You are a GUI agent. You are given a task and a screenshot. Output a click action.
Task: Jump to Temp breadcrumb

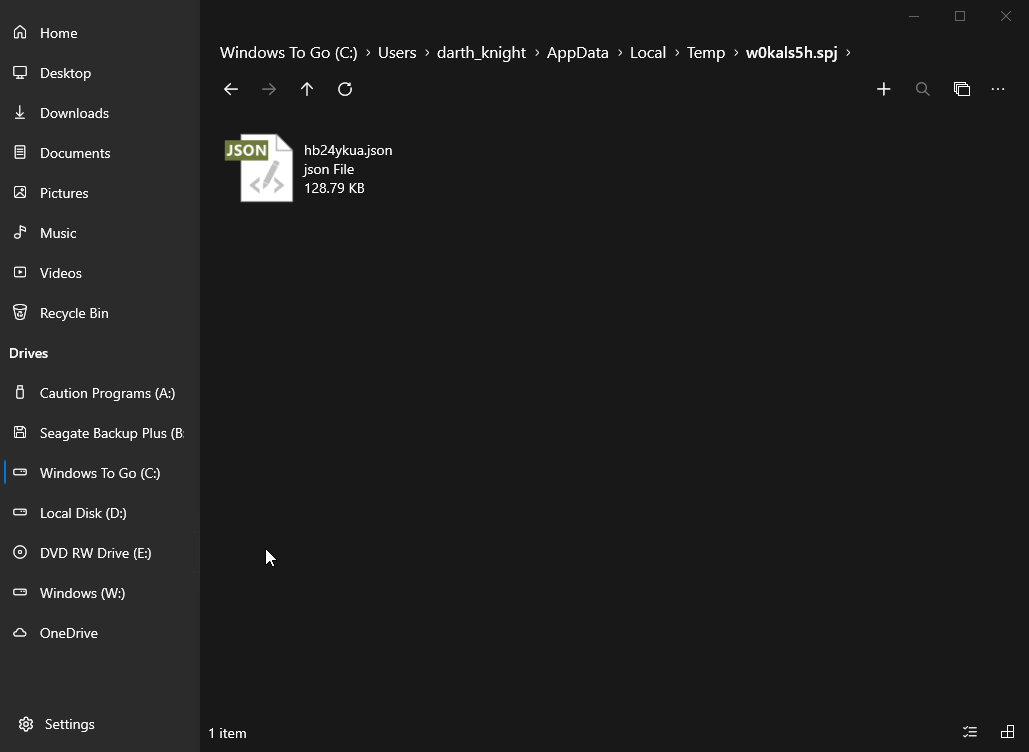coord(706,52)
